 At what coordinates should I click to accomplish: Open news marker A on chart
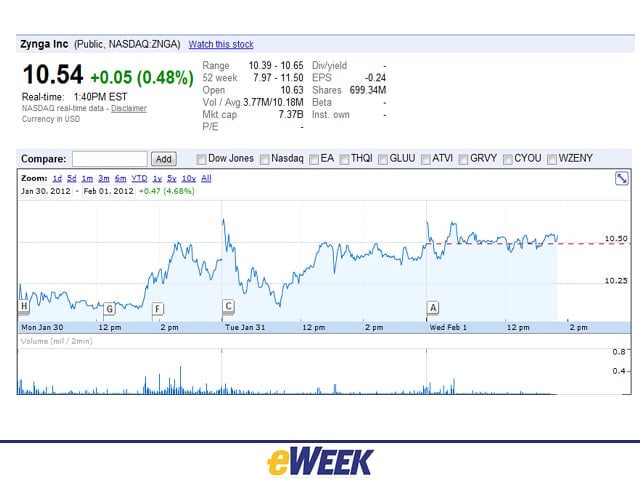click(433, 307)
